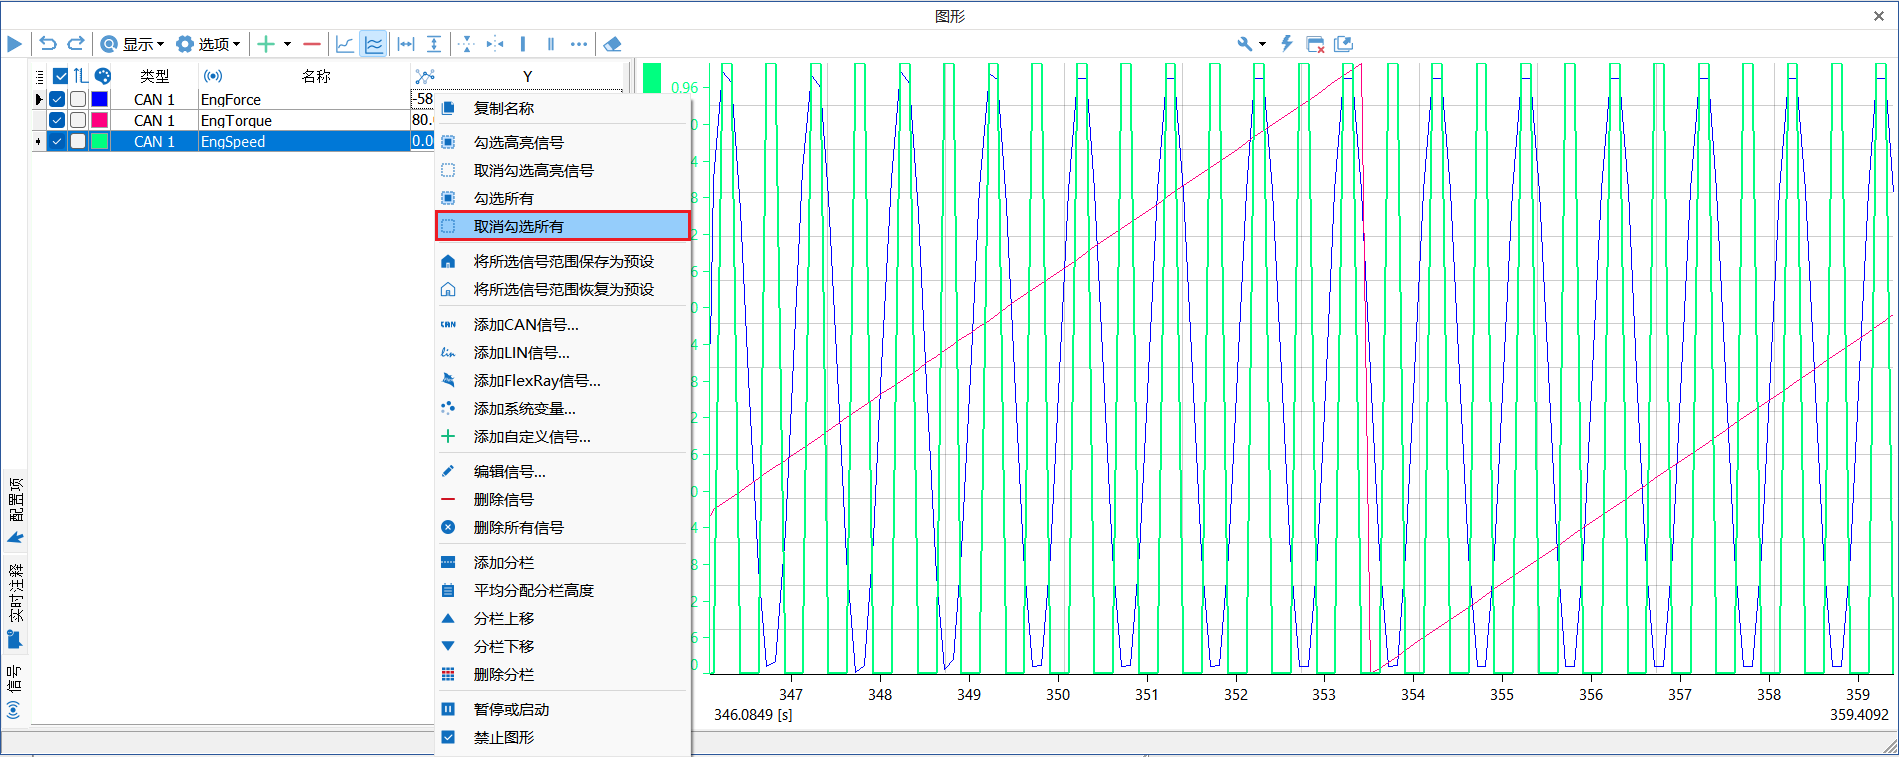This screenshot has height=757, width=1899.
Task: Click the green color swatch for EngSpeed
Action: [x=99, y=141]
